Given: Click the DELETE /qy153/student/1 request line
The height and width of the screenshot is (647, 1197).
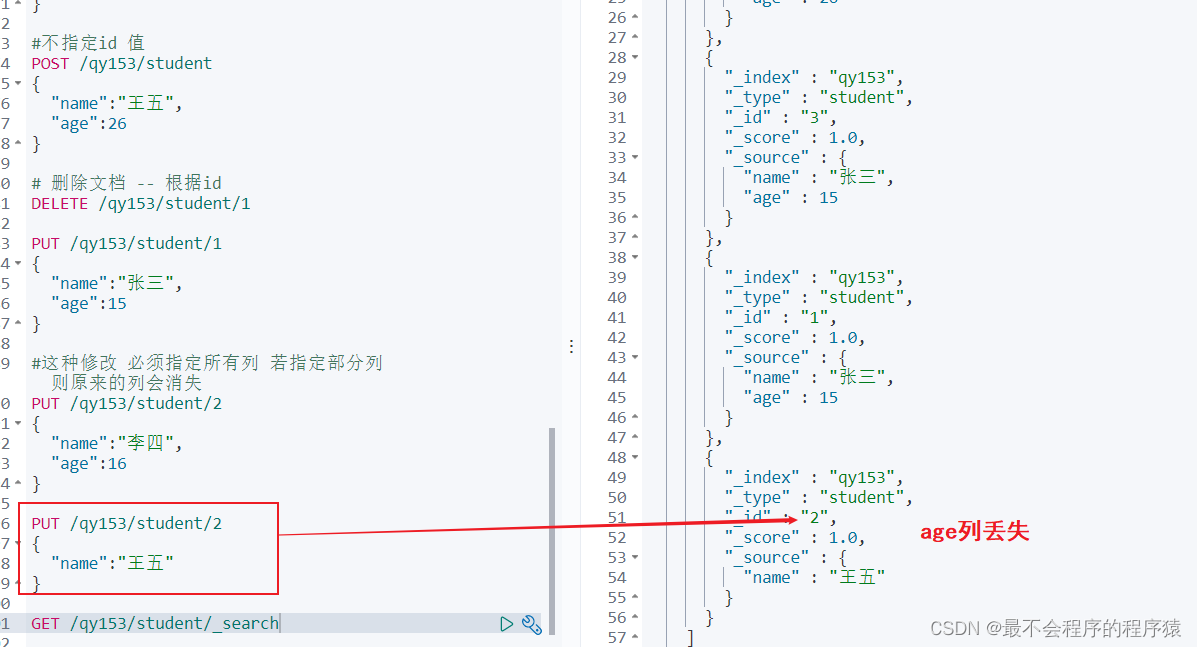Looking at the screenshot, I should click(140, 204).
